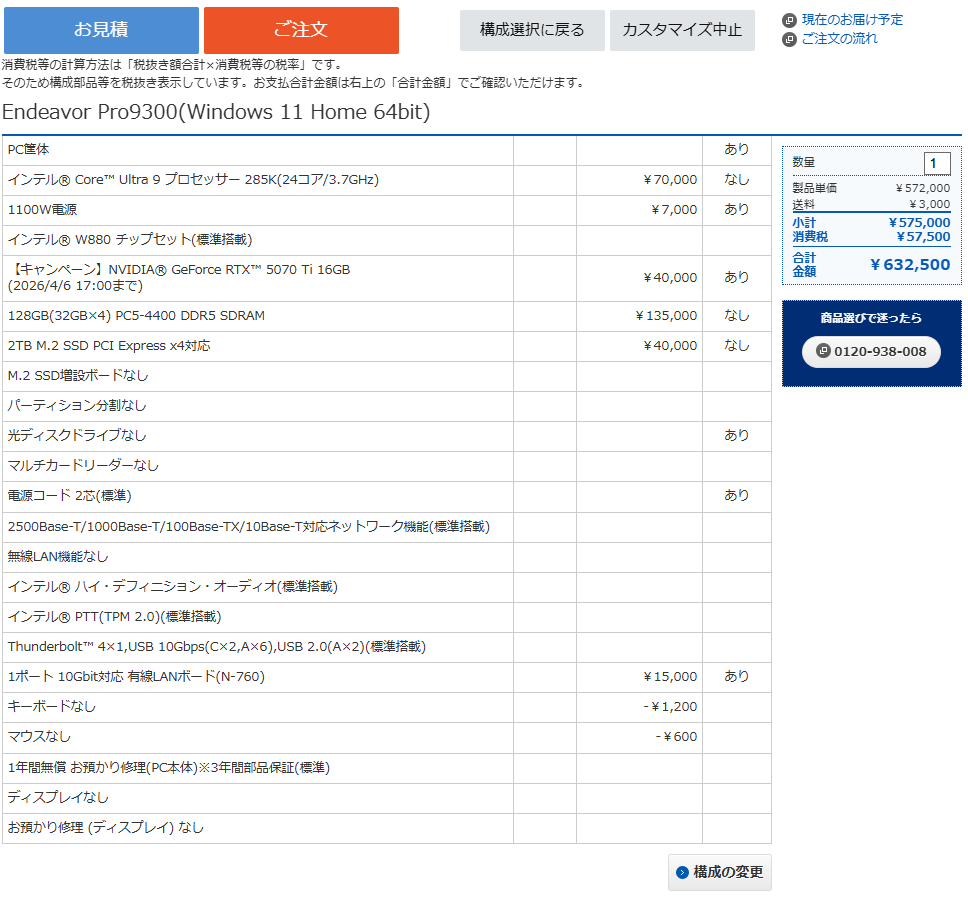968x901 pixels.
Task: Click the icon inside the 0120-938-008 button
Action: 823,351
